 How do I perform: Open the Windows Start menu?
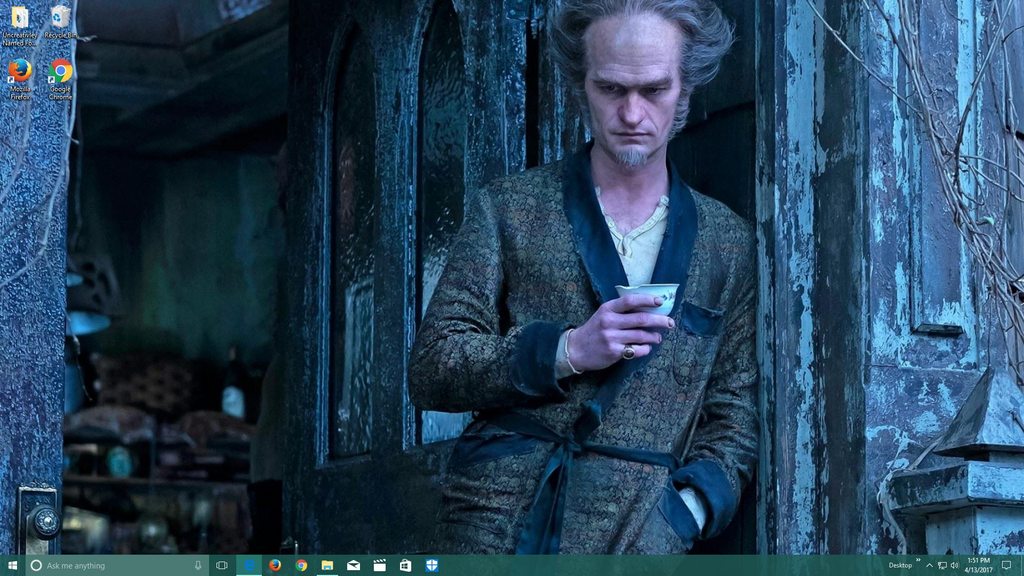(12, 566)
